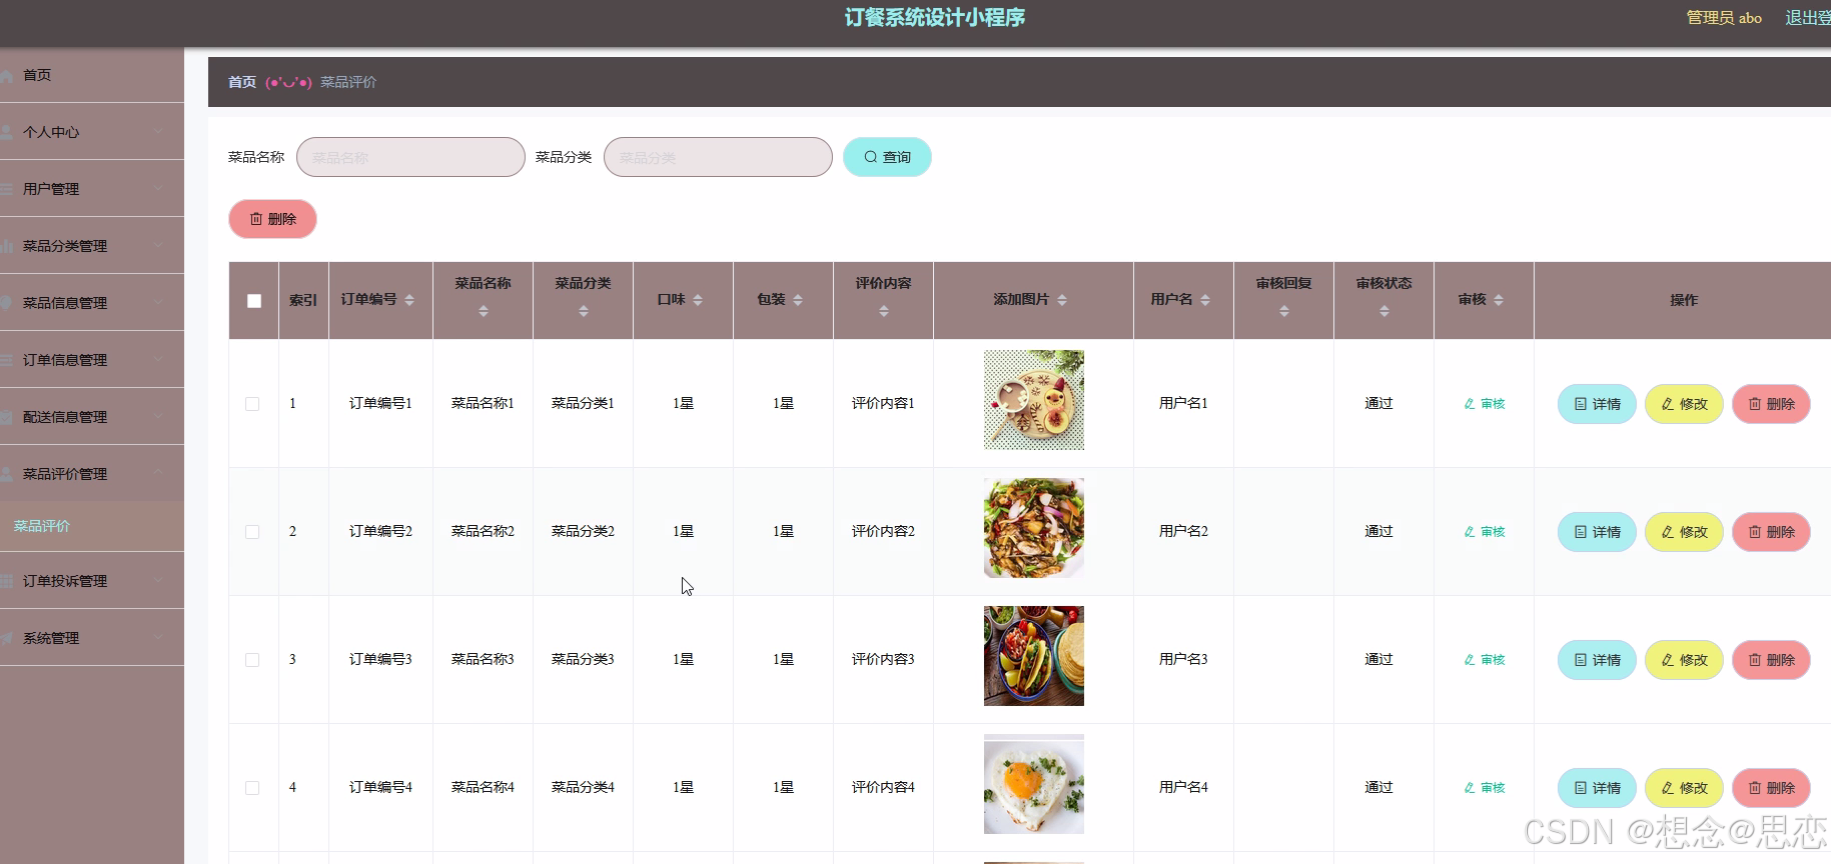Viewport: 1831px width, 864px height.
Task: Sort by 审核状态 column arrows
Action: click(x=1384, y=312)
